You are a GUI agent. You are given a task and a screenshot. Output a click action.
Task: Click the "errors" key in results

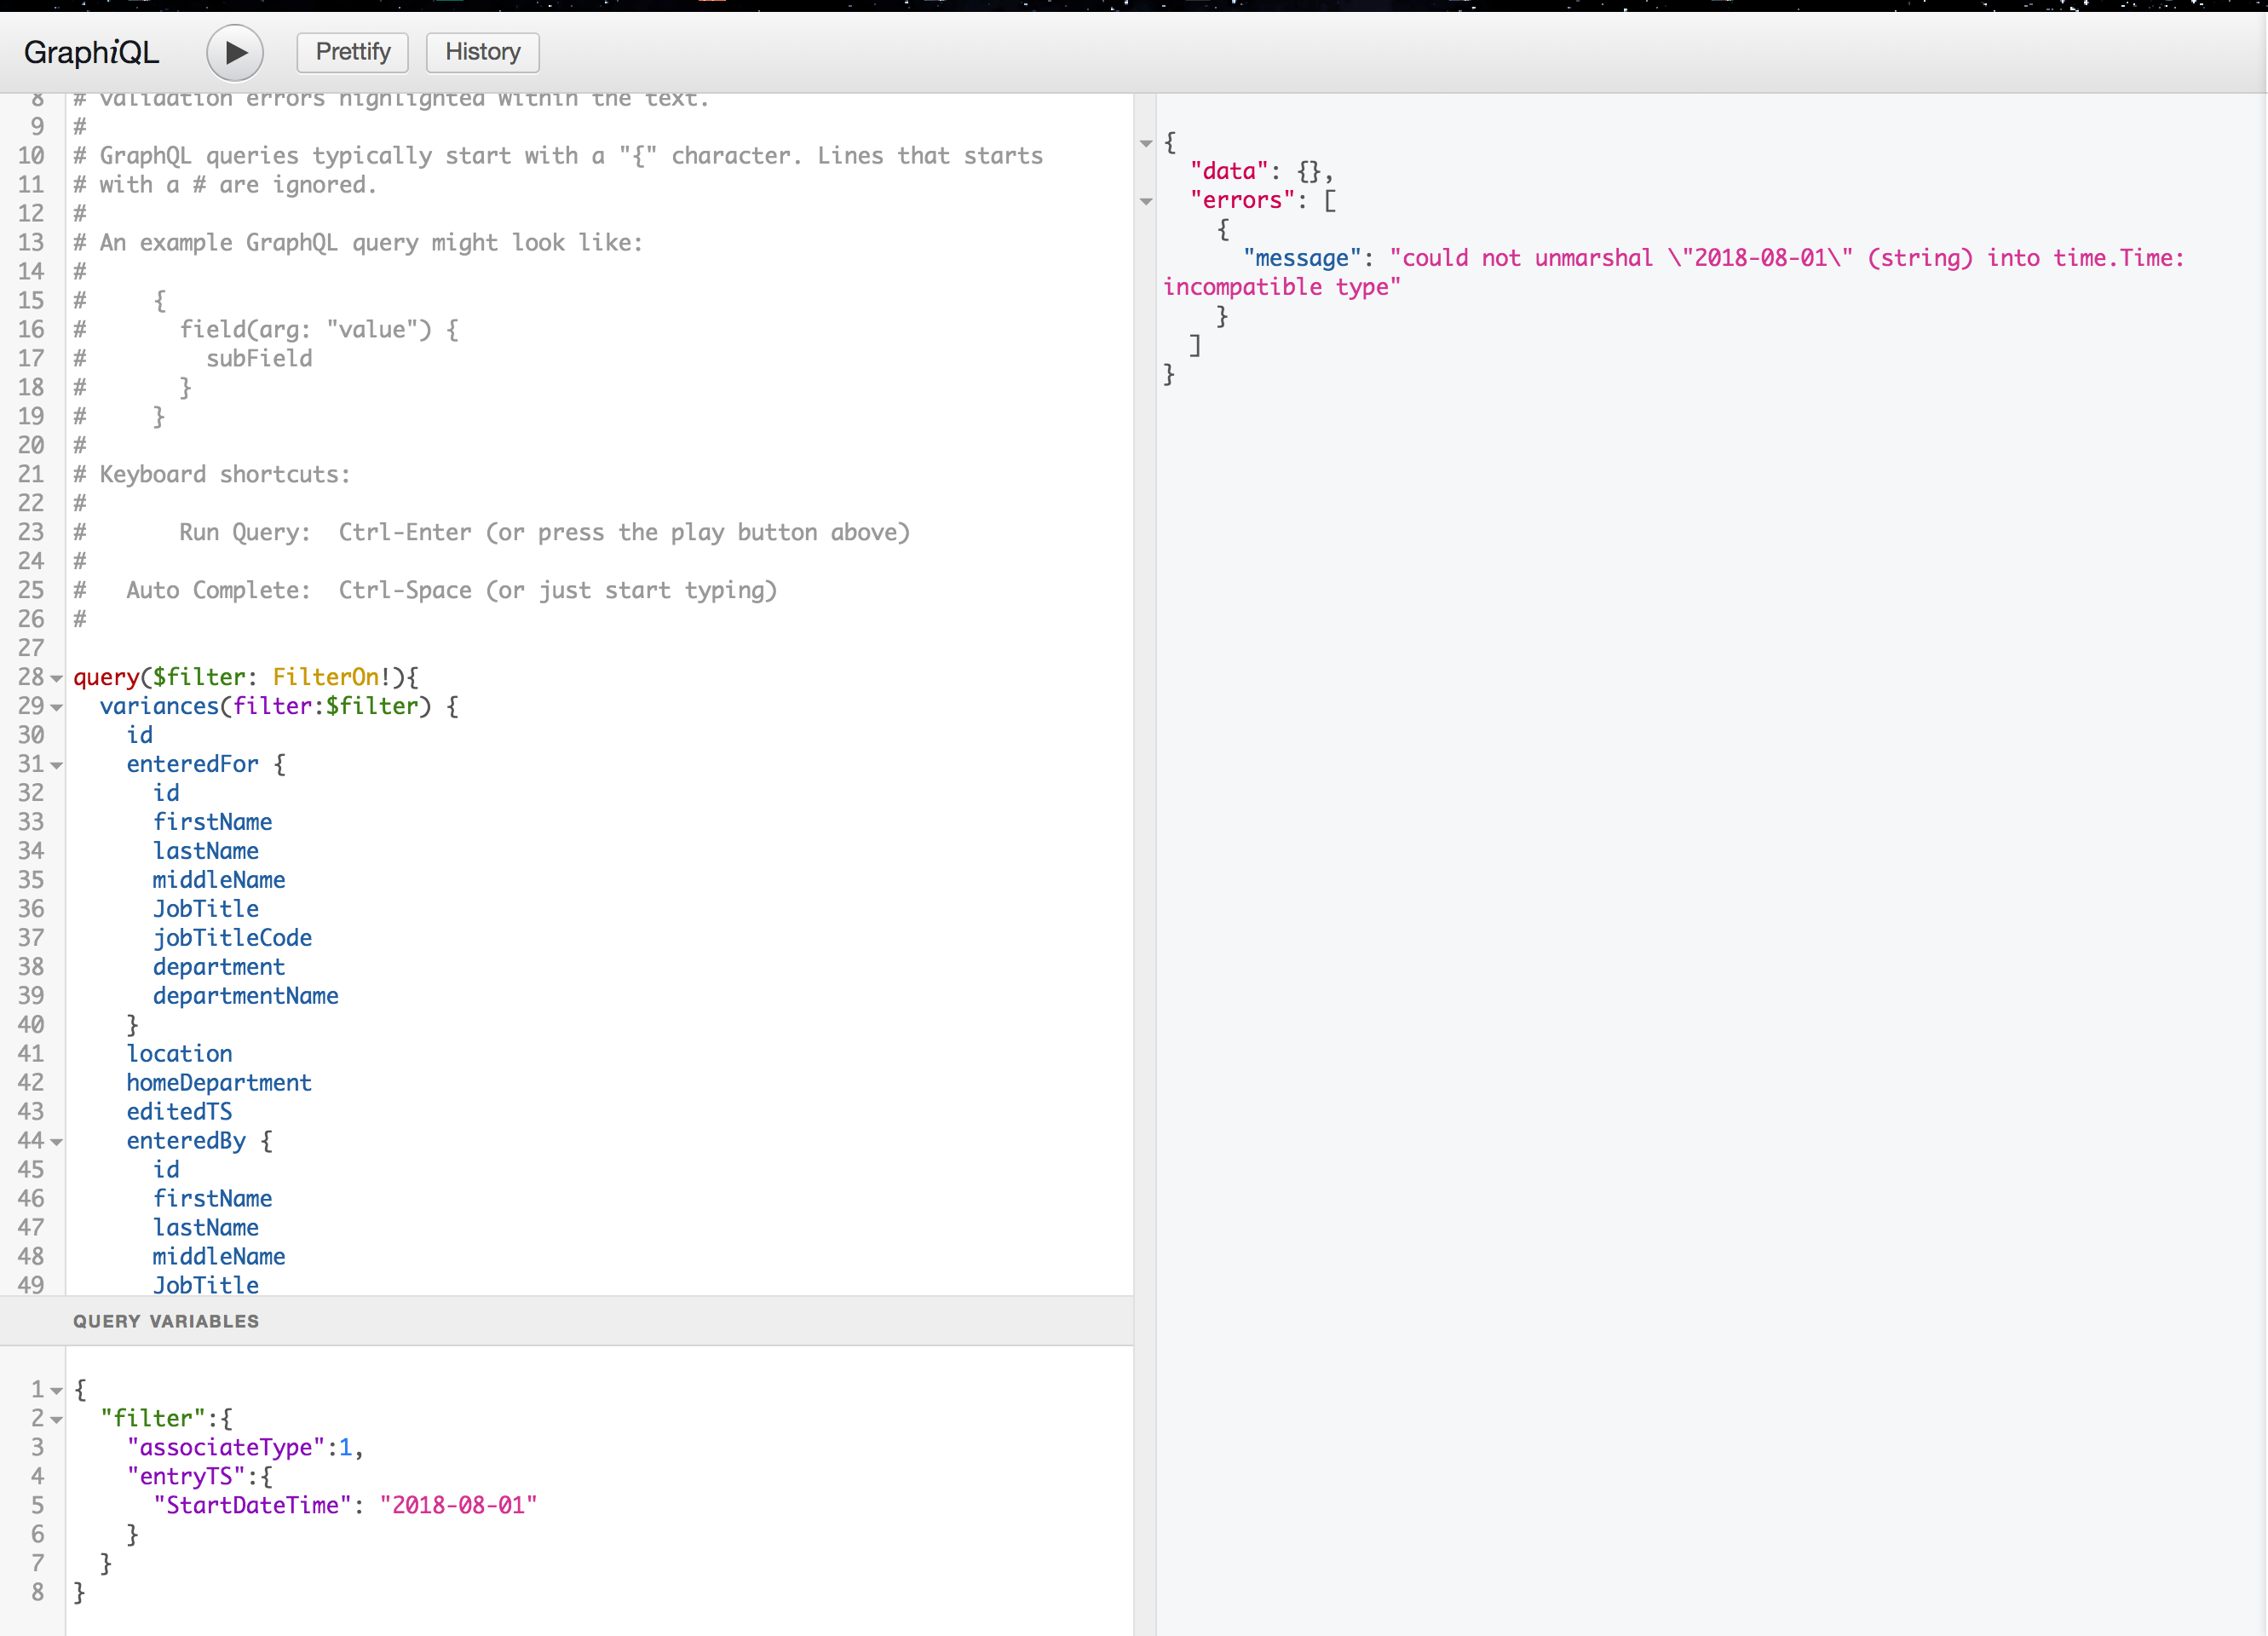pos(1242,200)
